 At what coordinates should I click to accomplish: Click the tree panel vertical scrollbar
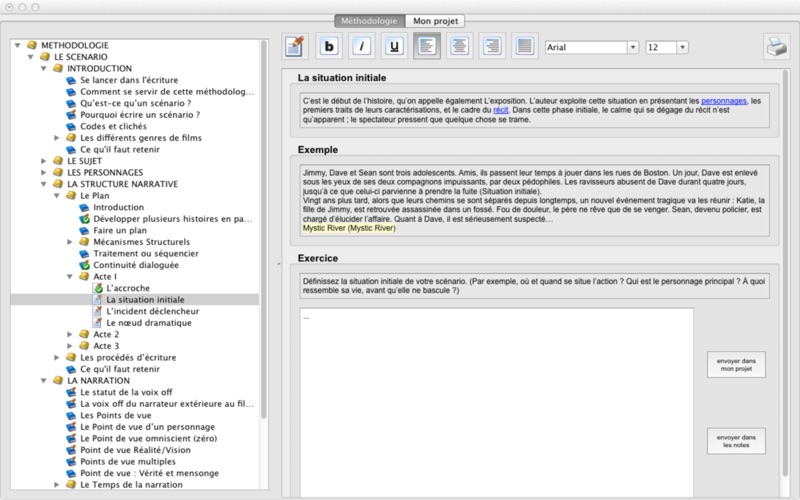(264, 230)
